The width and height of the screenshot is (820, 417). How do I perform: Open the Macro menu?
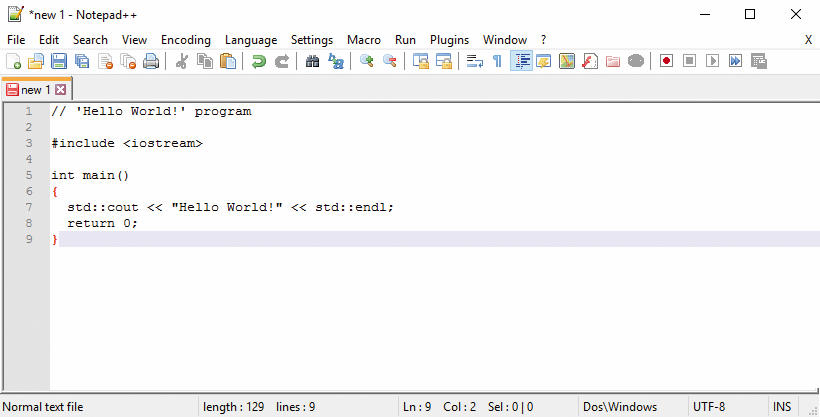[364, 40]
